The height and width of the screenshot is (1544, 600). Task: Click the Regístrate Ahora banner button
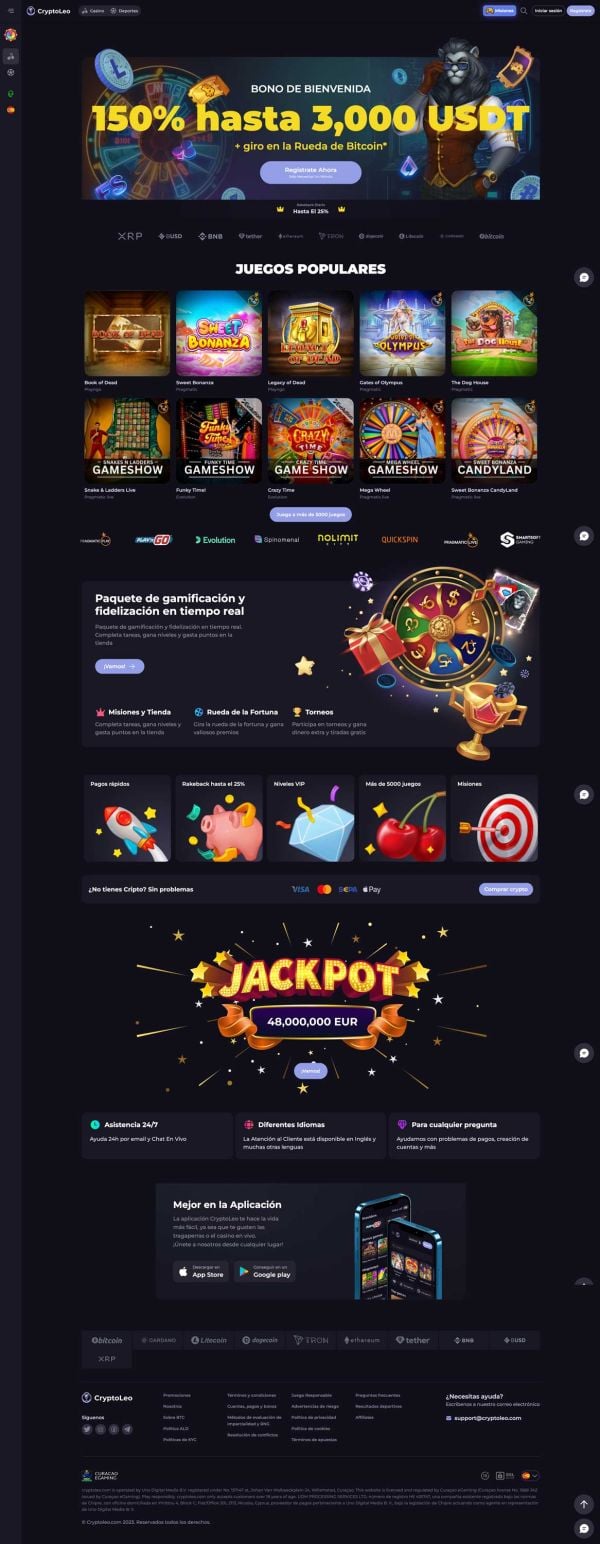click(310, 172)
